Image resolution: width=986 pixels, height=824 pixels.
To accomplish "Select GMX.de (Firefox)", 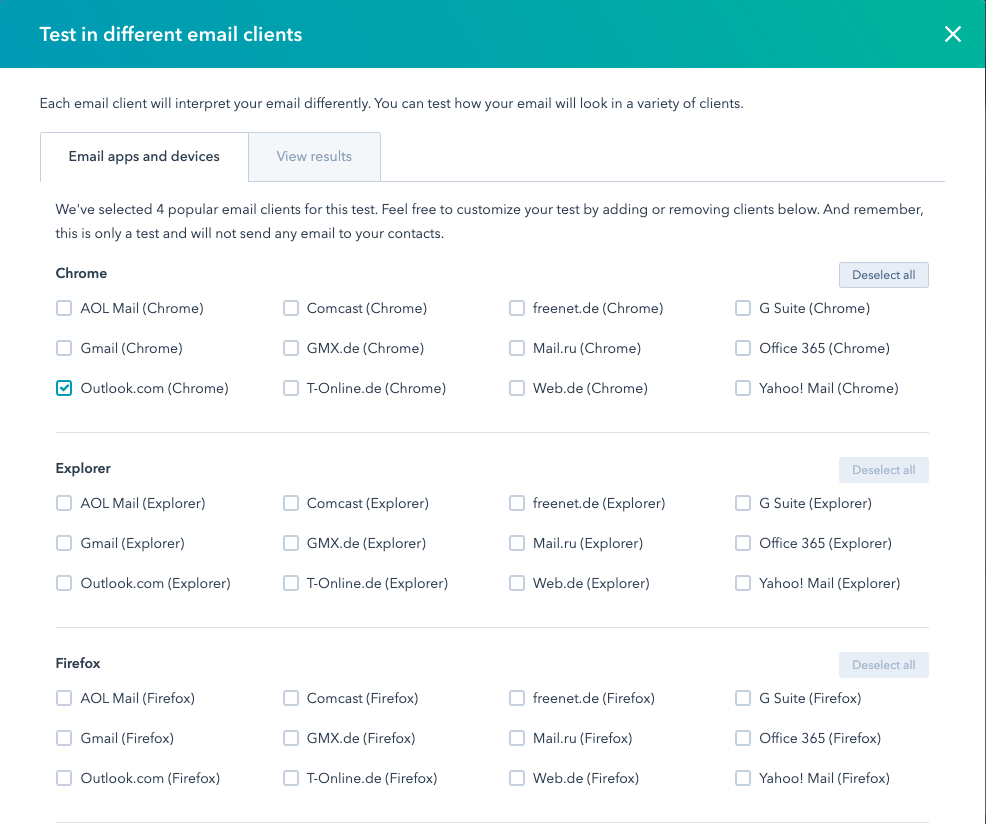I will click(x=291, y=738).
